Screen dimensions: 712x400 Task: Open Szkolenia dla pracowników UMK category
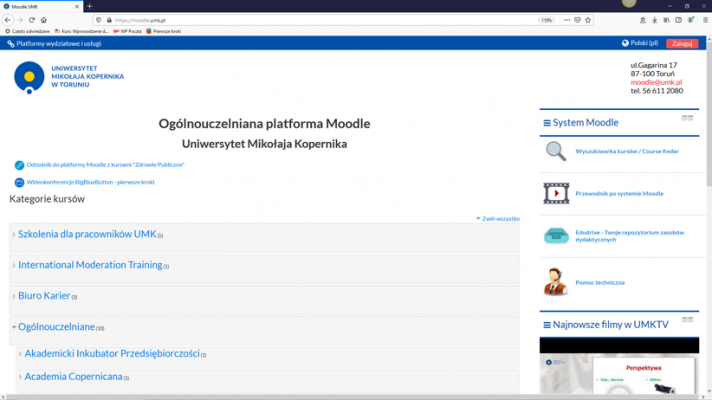(x=87, y=234)
